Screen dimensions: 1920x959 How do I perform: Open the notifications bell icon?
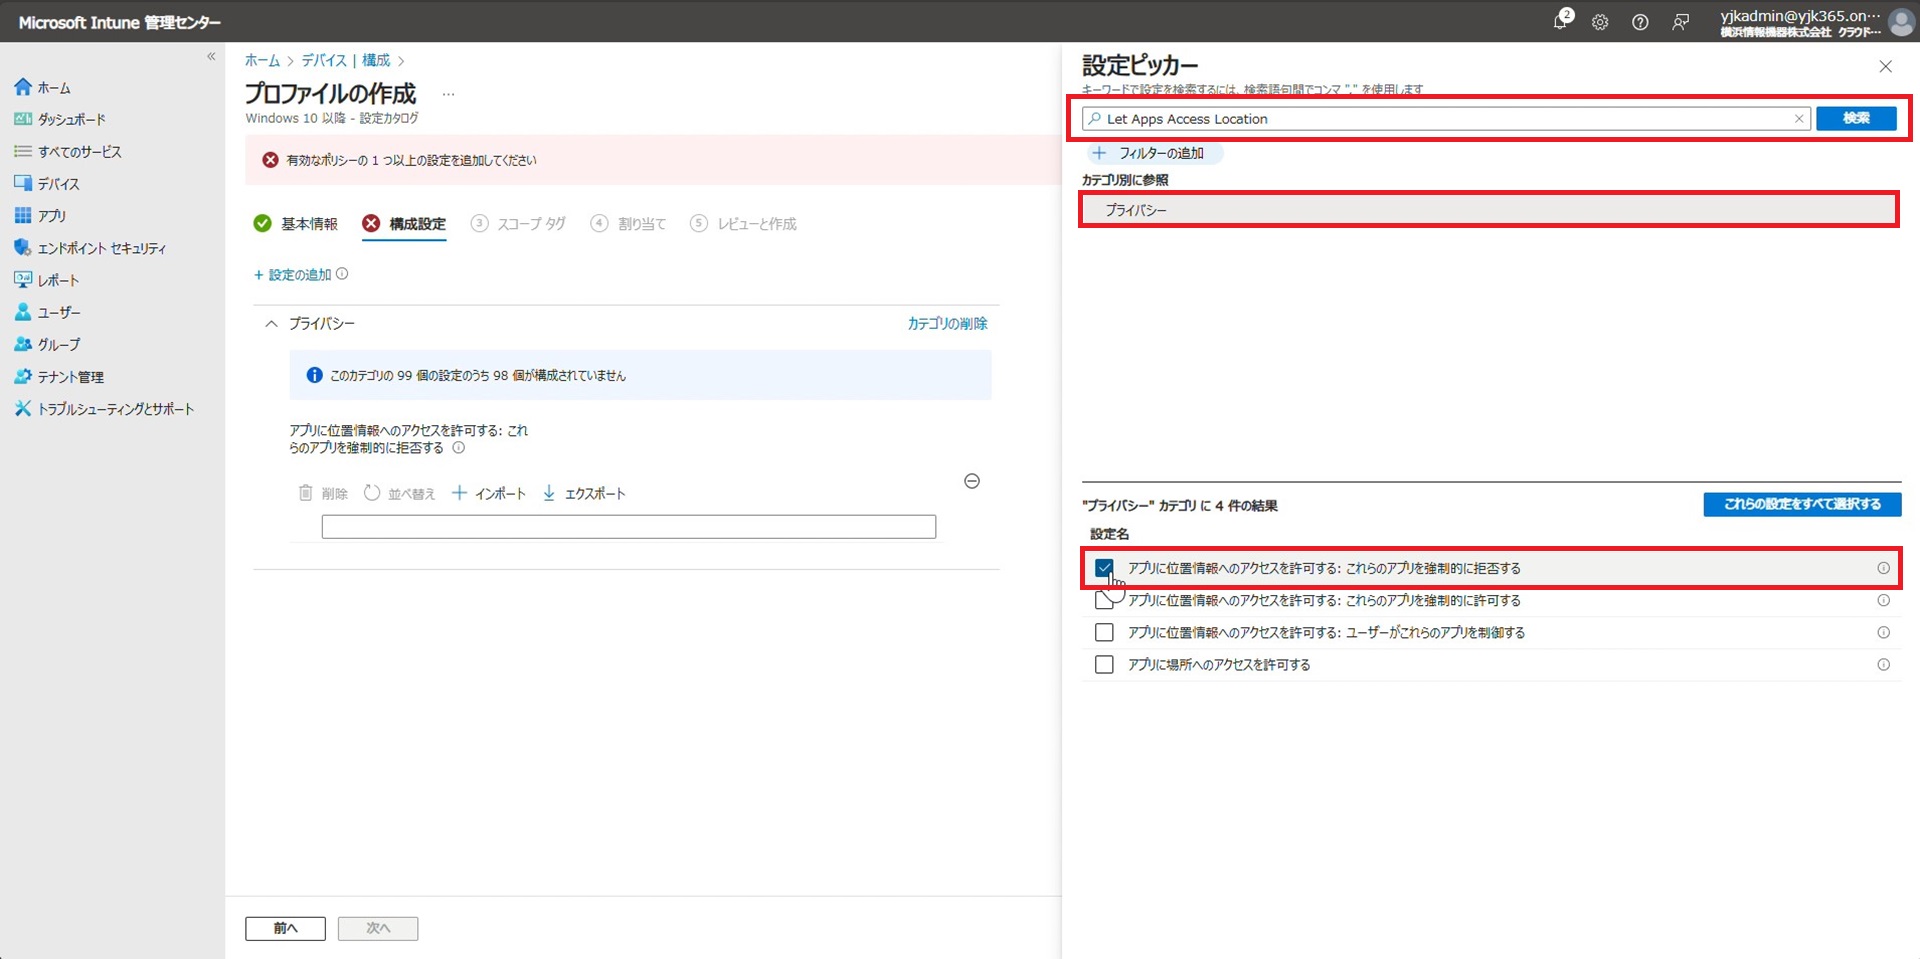[1561, 21]
